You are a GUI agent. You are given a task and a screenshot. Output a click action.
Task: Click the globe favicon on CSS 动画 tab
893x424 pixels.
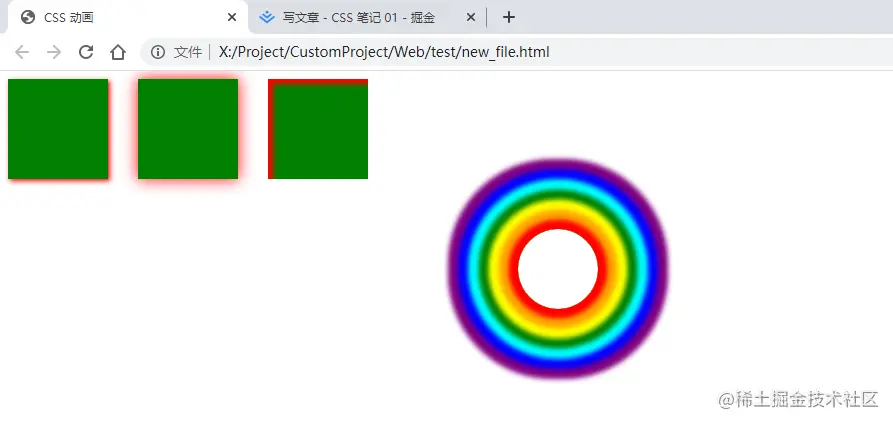click(x=27, y=18)
